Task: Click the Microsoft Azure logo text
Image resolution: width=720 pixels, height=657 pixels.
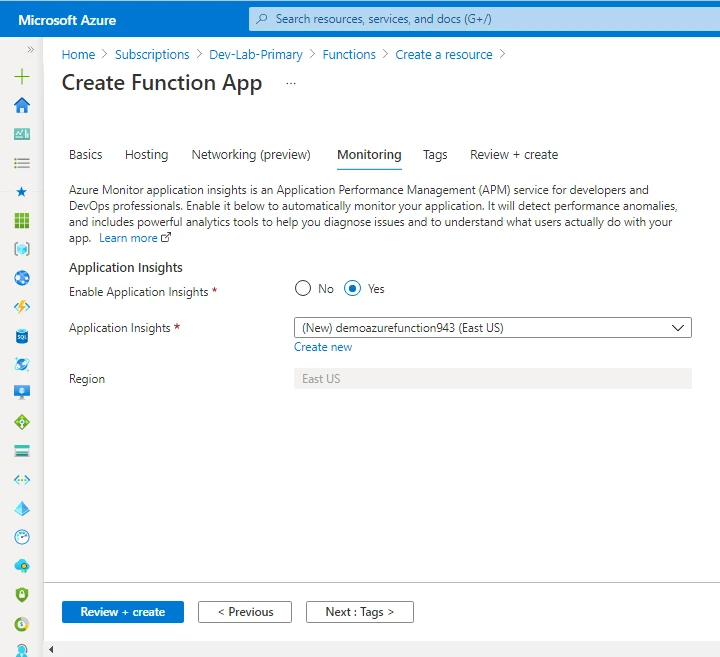Action: (67, 20)
